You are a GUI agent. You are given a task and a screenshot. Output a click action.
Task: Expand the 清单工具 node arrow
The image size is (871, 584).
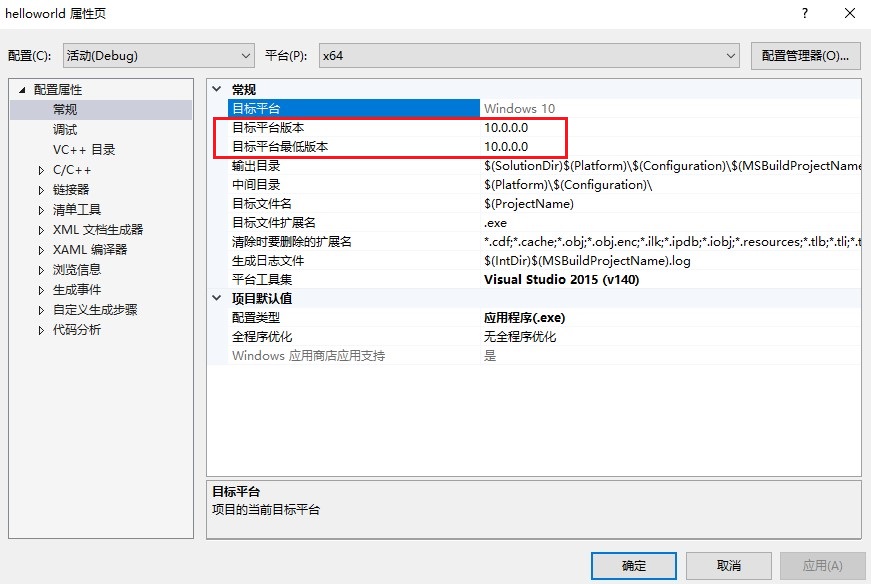(41, 210)
